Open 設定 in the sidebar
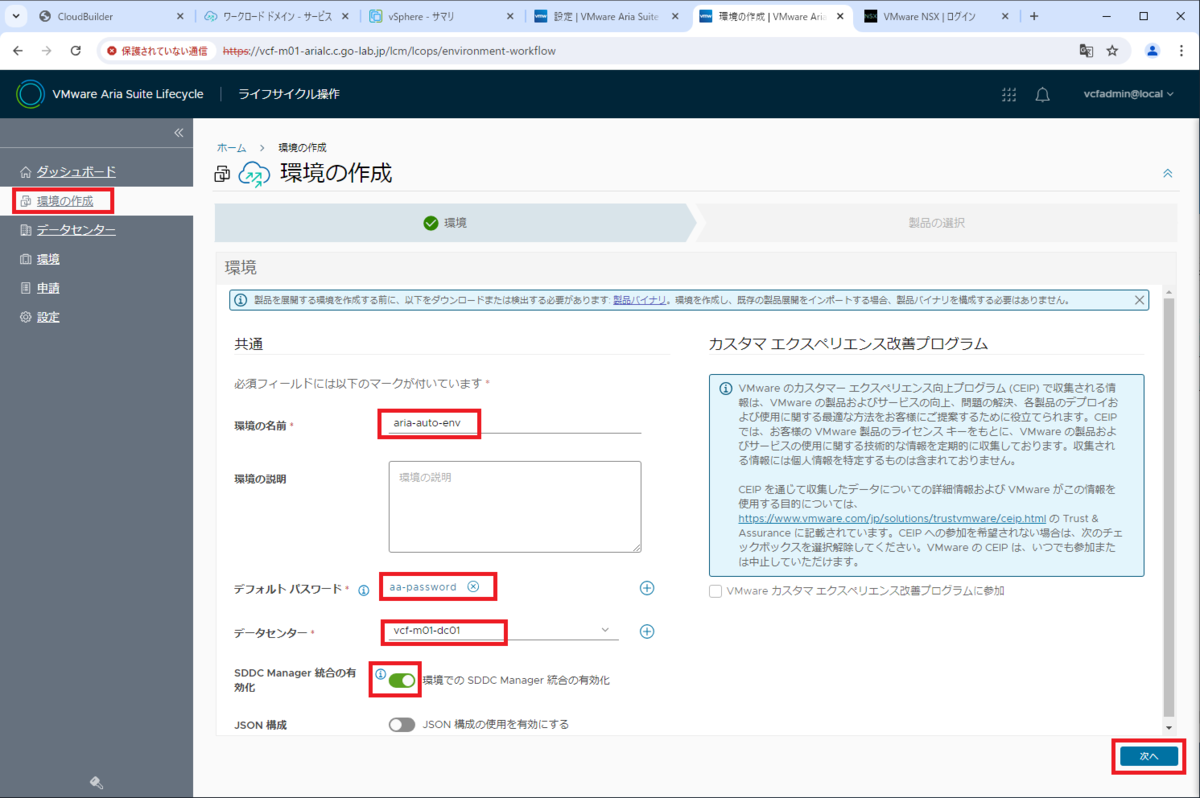1200x798 pixels. pyautogui.click(x=48, y=317)
